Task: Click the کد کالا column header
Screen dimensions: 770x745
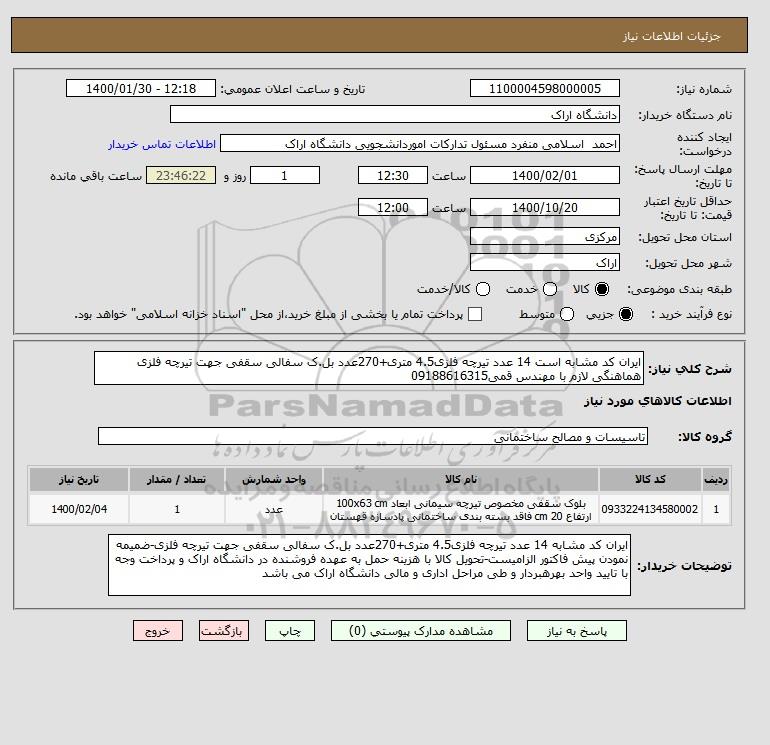Action: pyautogui.click(x=650, y=479)
